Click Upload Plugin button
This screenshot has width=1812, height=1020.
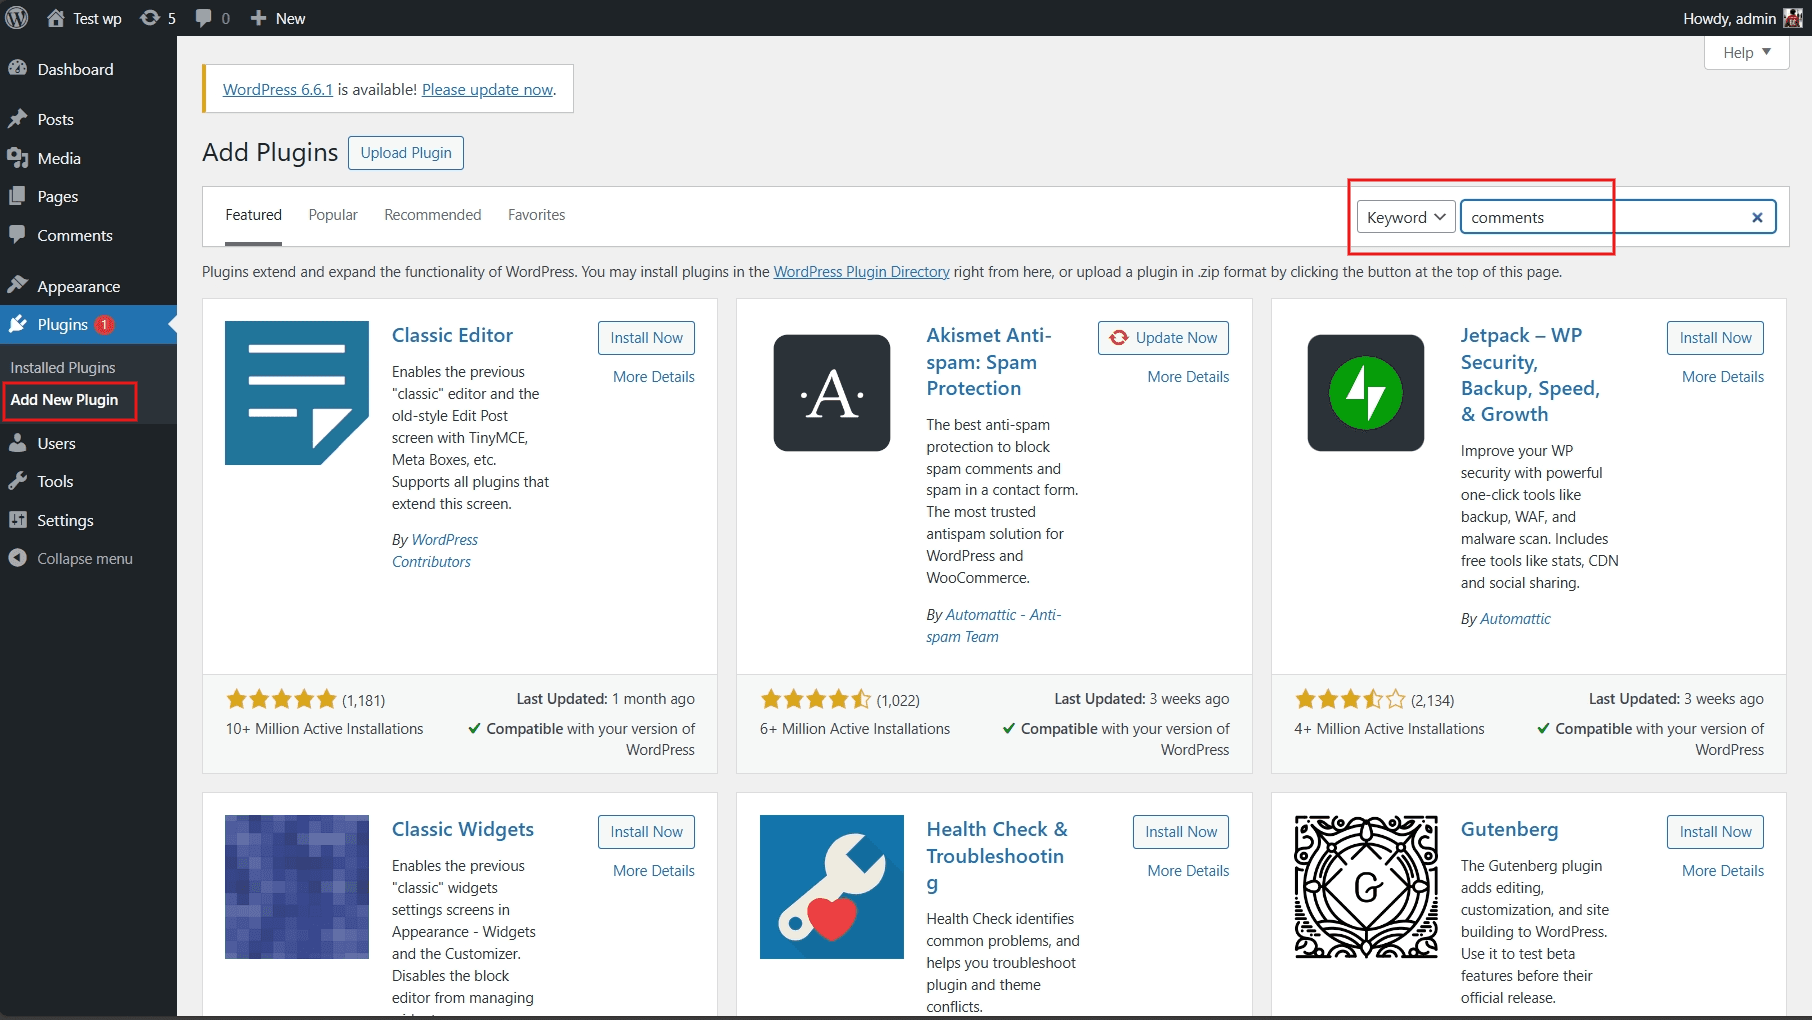click(405, 152)
